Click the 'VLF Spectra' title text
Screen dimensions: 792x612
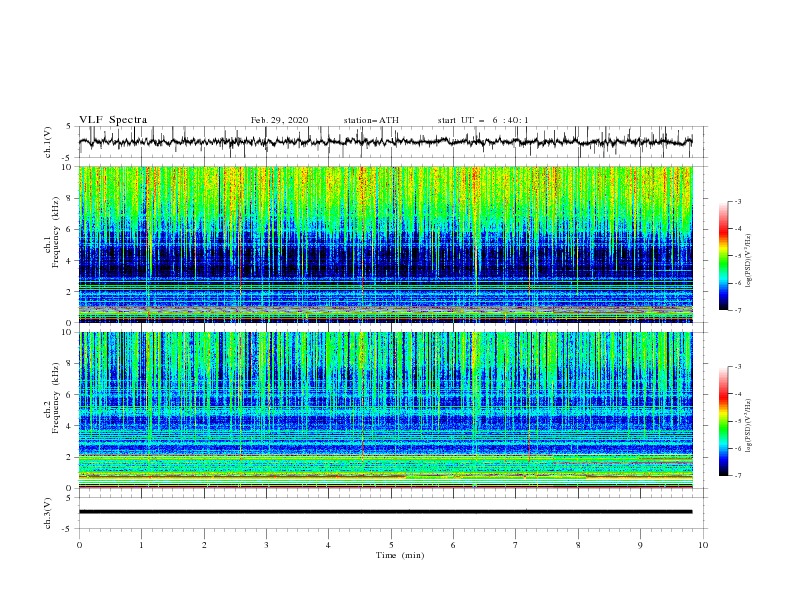pyautogui.click(x=113, y=120)
